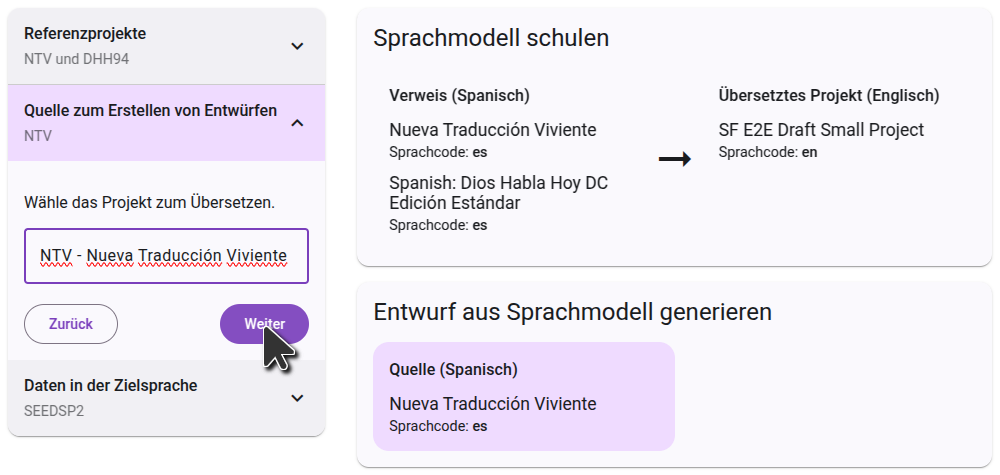Click the Zurück button
This screenshot has height=475, width=1000.
pyautogui.click(x=71, y=324)
